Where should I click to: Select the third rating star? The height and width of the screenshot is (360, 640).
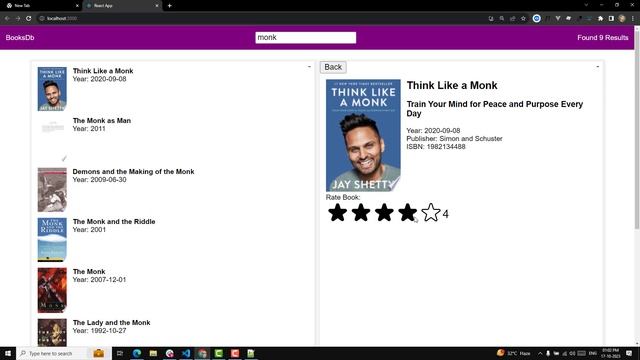pos(384,213)
